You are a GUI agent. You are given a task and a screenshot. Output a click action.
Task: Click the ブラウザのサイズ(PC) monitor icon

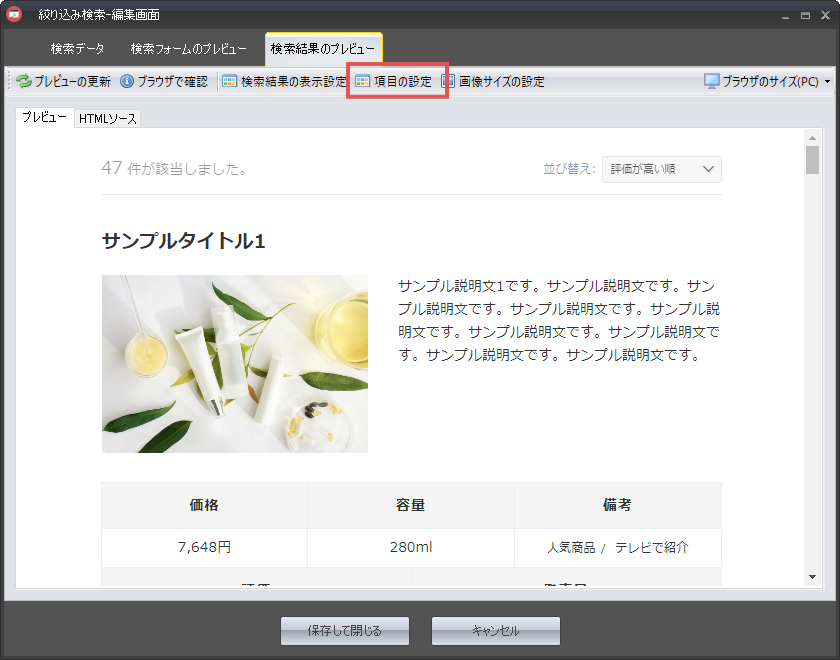pyautogui.click(x=712, y=82)
